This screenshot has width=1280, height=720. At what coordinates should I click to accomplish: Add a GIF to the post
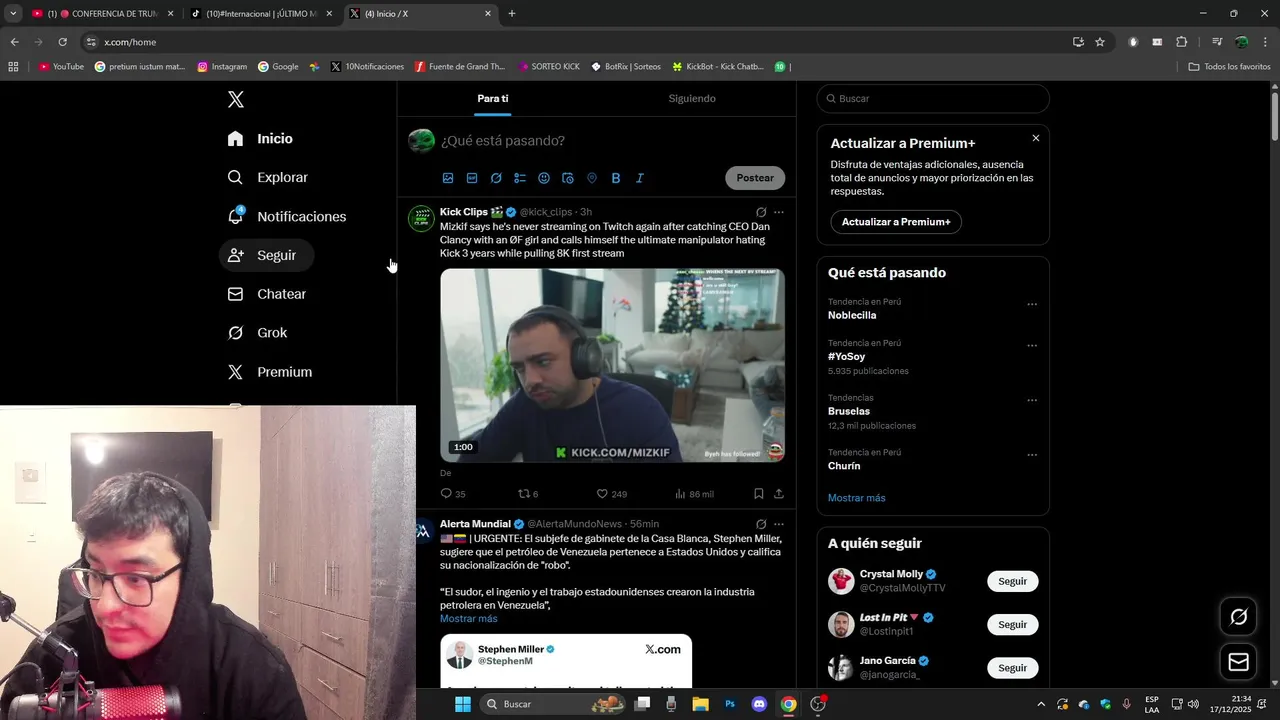pyautogui.click(x=472, y=178)
